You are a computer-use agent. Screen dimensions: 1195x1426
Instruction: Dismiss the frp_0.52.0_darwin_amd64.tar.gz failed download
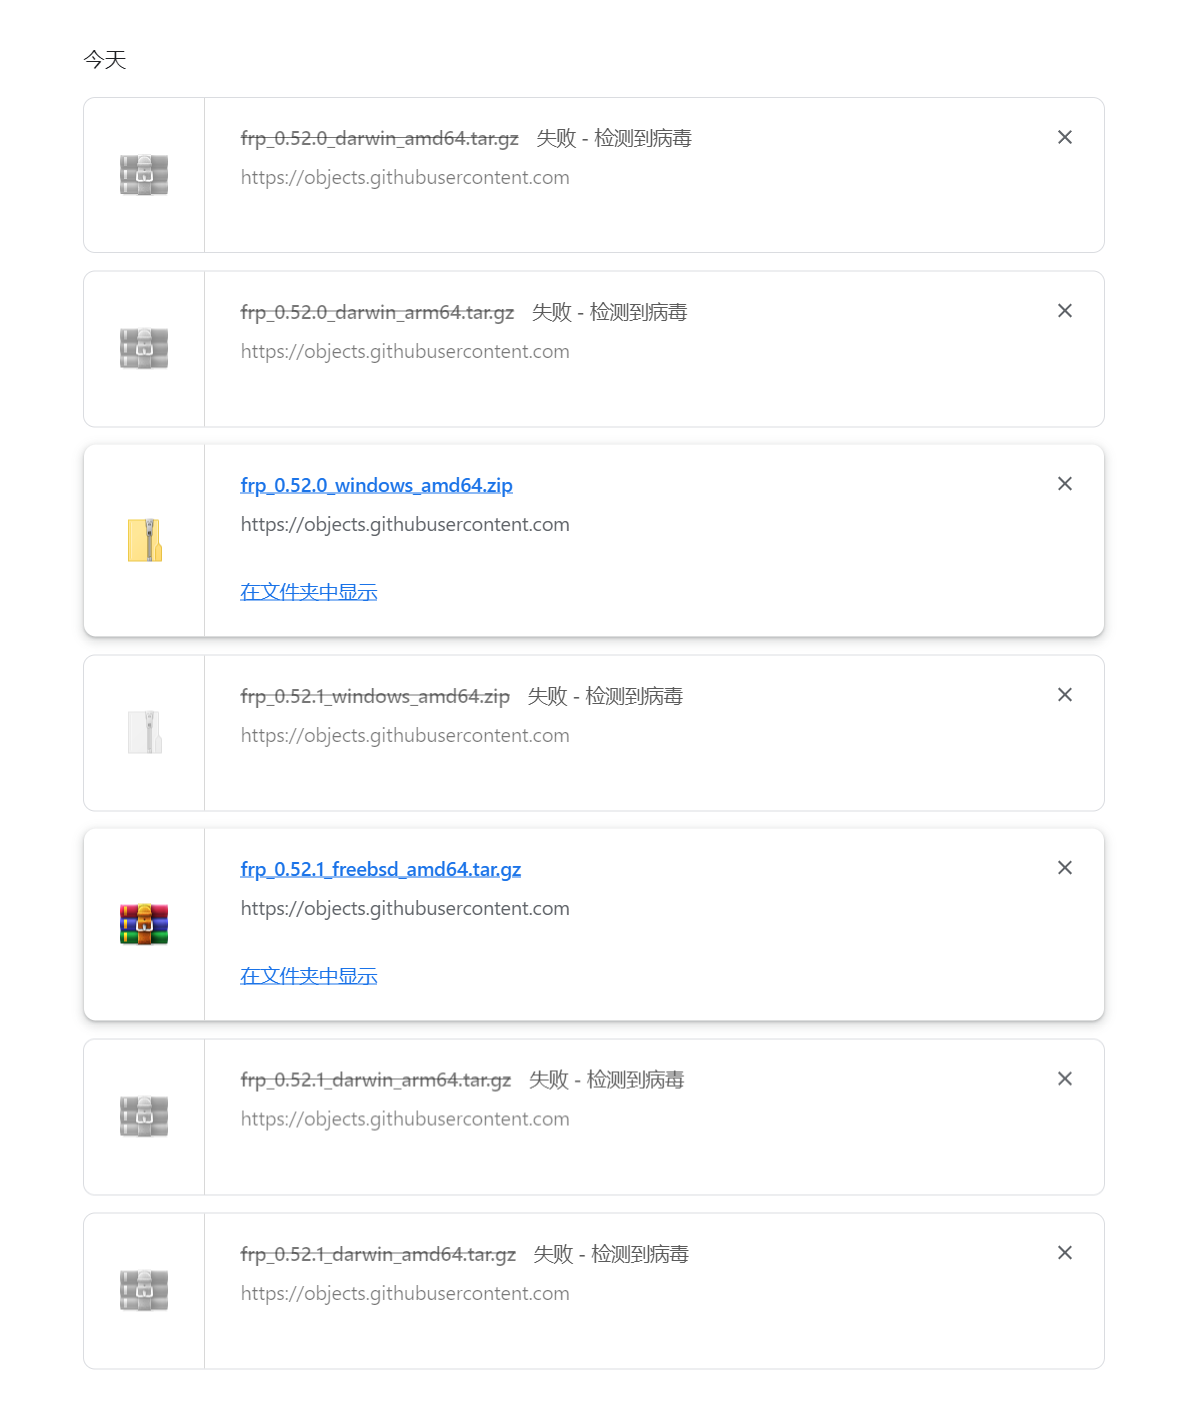[1064, 137]
